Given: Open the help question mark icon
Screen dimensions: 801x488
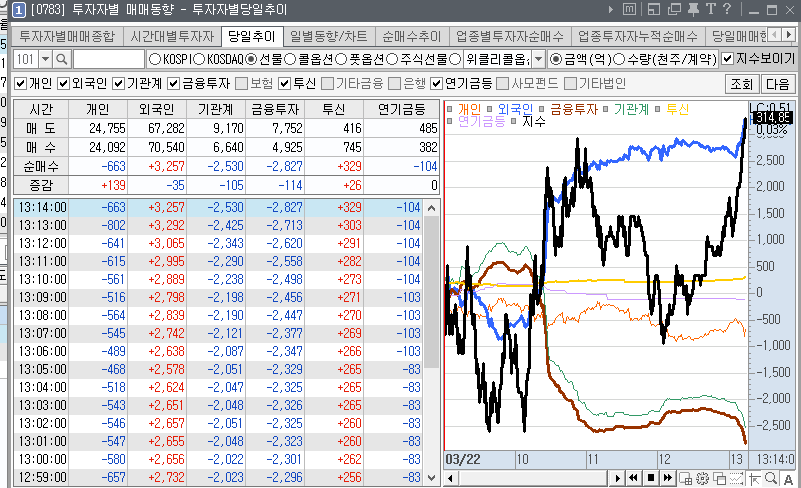Looking at the screenshot, I should click(726, 10).
